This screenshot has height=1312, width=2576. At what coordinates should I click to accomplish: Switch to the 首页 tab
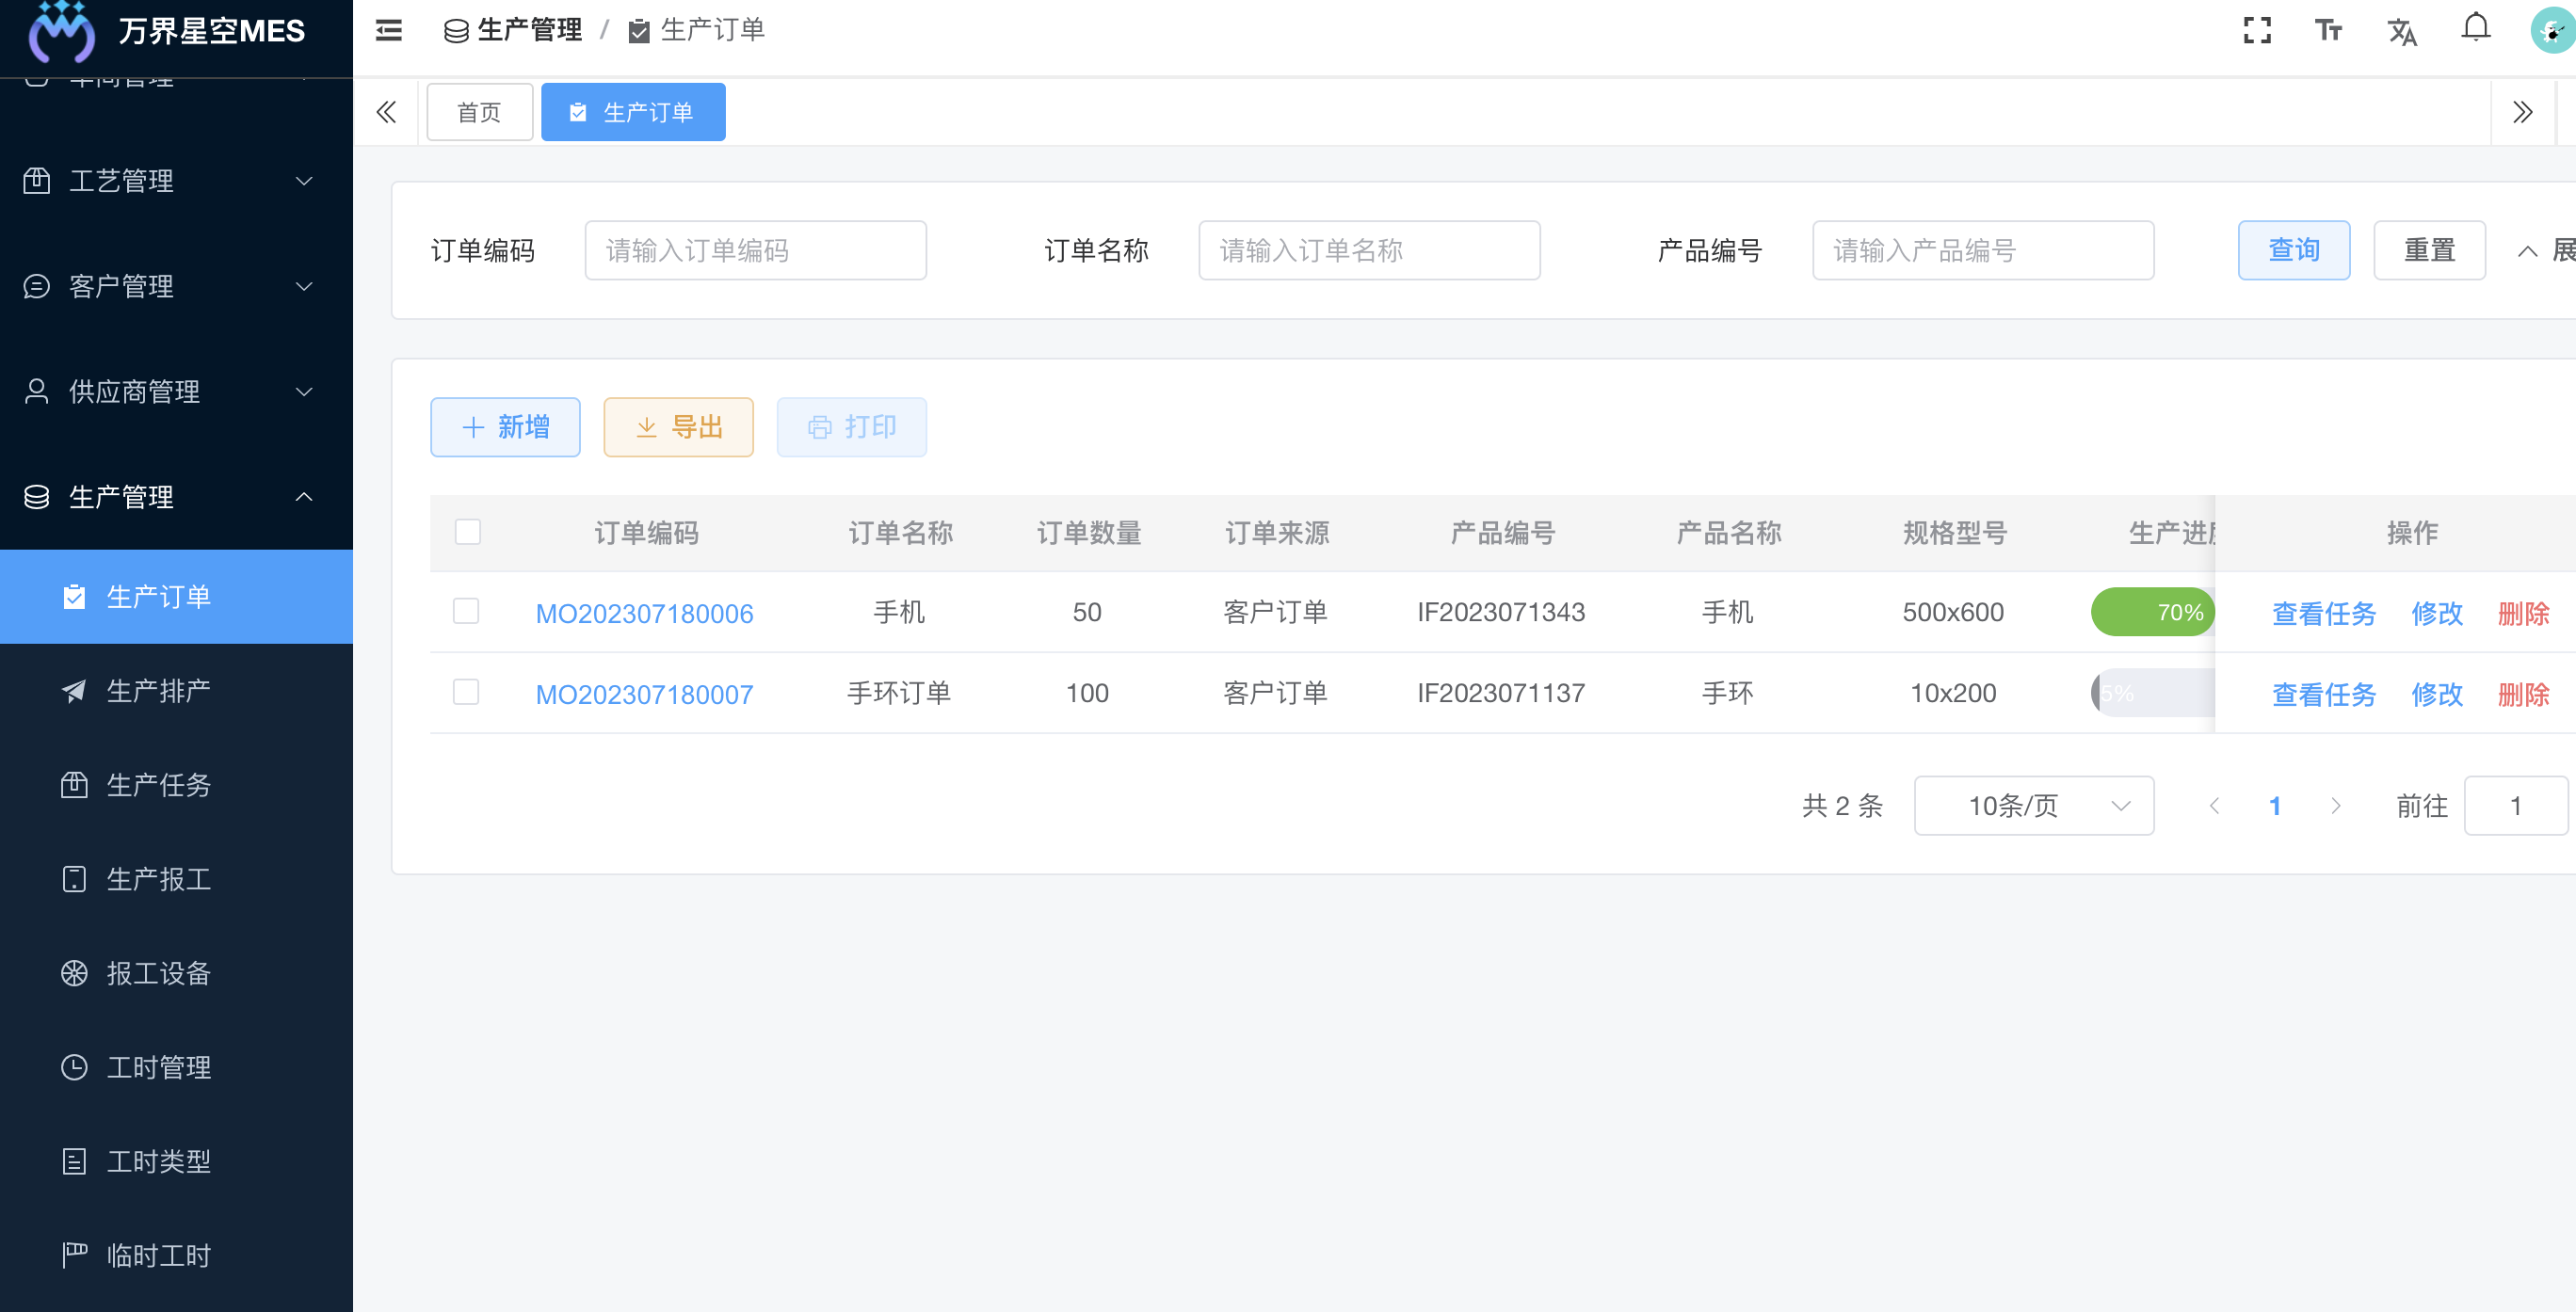[479, 112]
